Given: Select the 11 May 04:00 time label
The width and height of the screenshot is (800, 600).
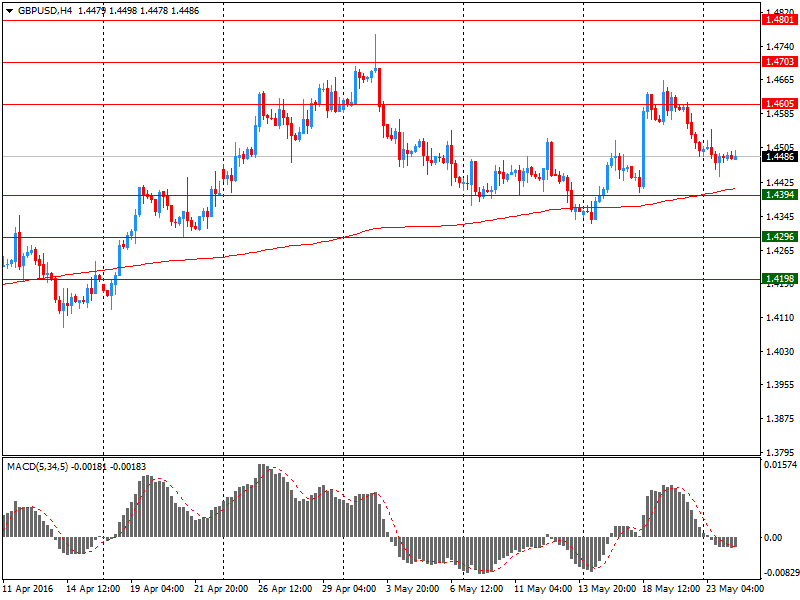Looking at the screenshot, I should click(543, 589).
